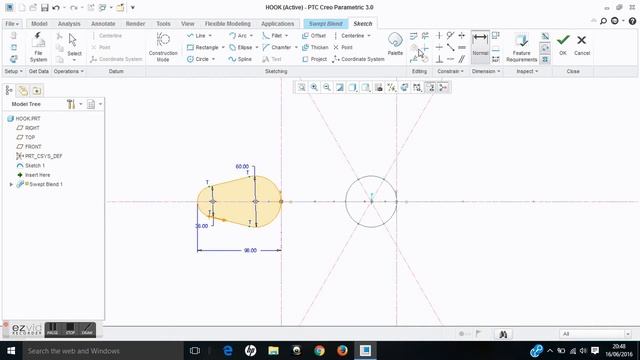The image size is (640, 360).
Task: Click Refit view in graphics toolbar
Action: pyautogui.click(x=301, y=87)
